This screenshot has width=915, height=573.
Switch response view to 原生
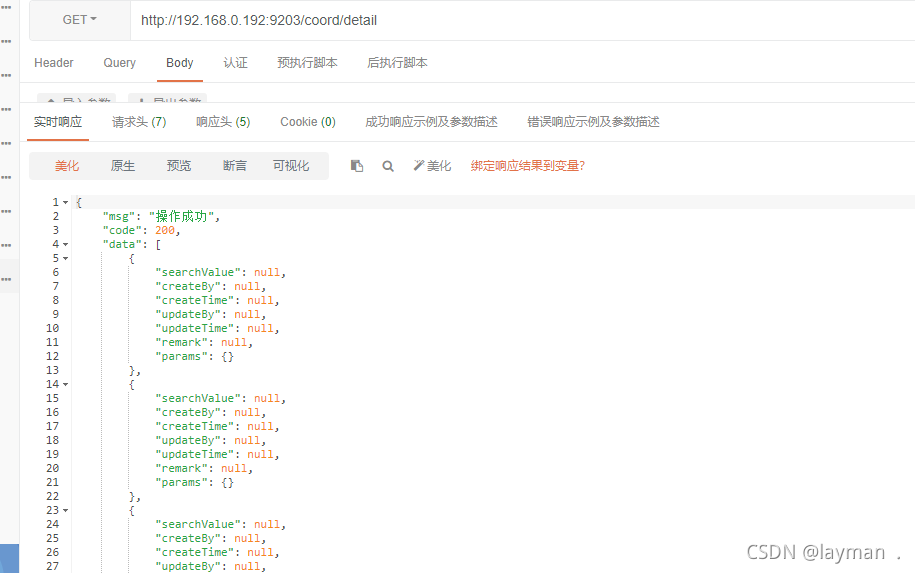pos(123,166)
